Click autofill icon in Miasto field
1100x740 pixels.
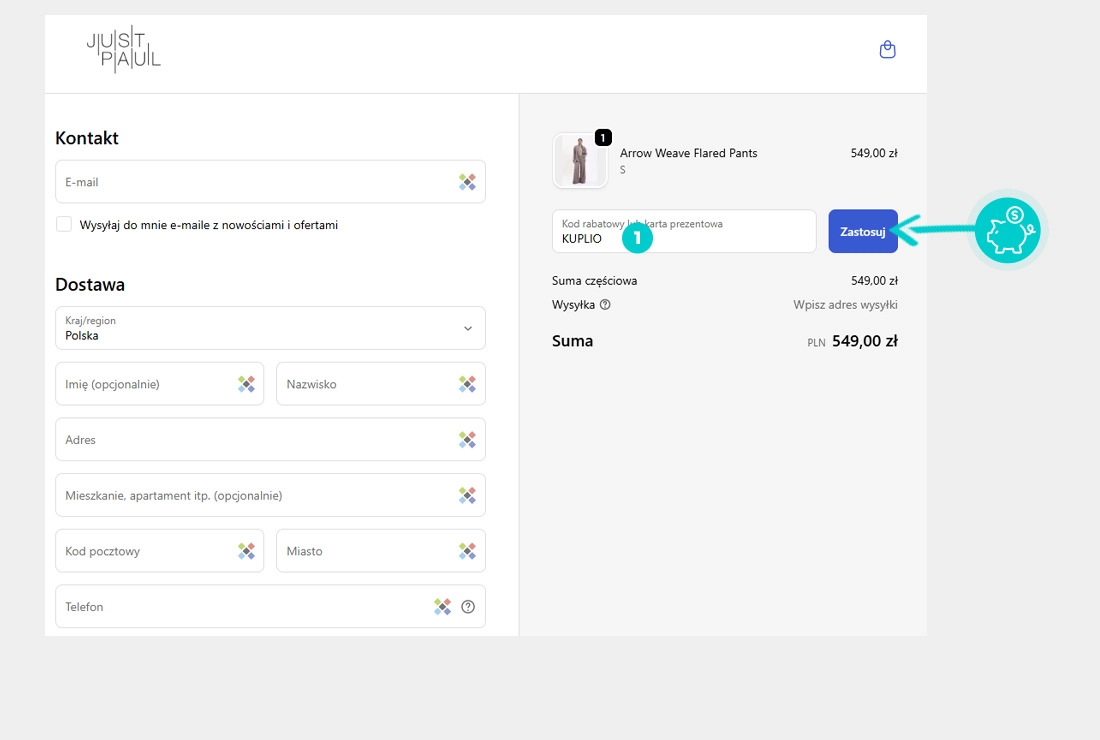coord(467,551)
